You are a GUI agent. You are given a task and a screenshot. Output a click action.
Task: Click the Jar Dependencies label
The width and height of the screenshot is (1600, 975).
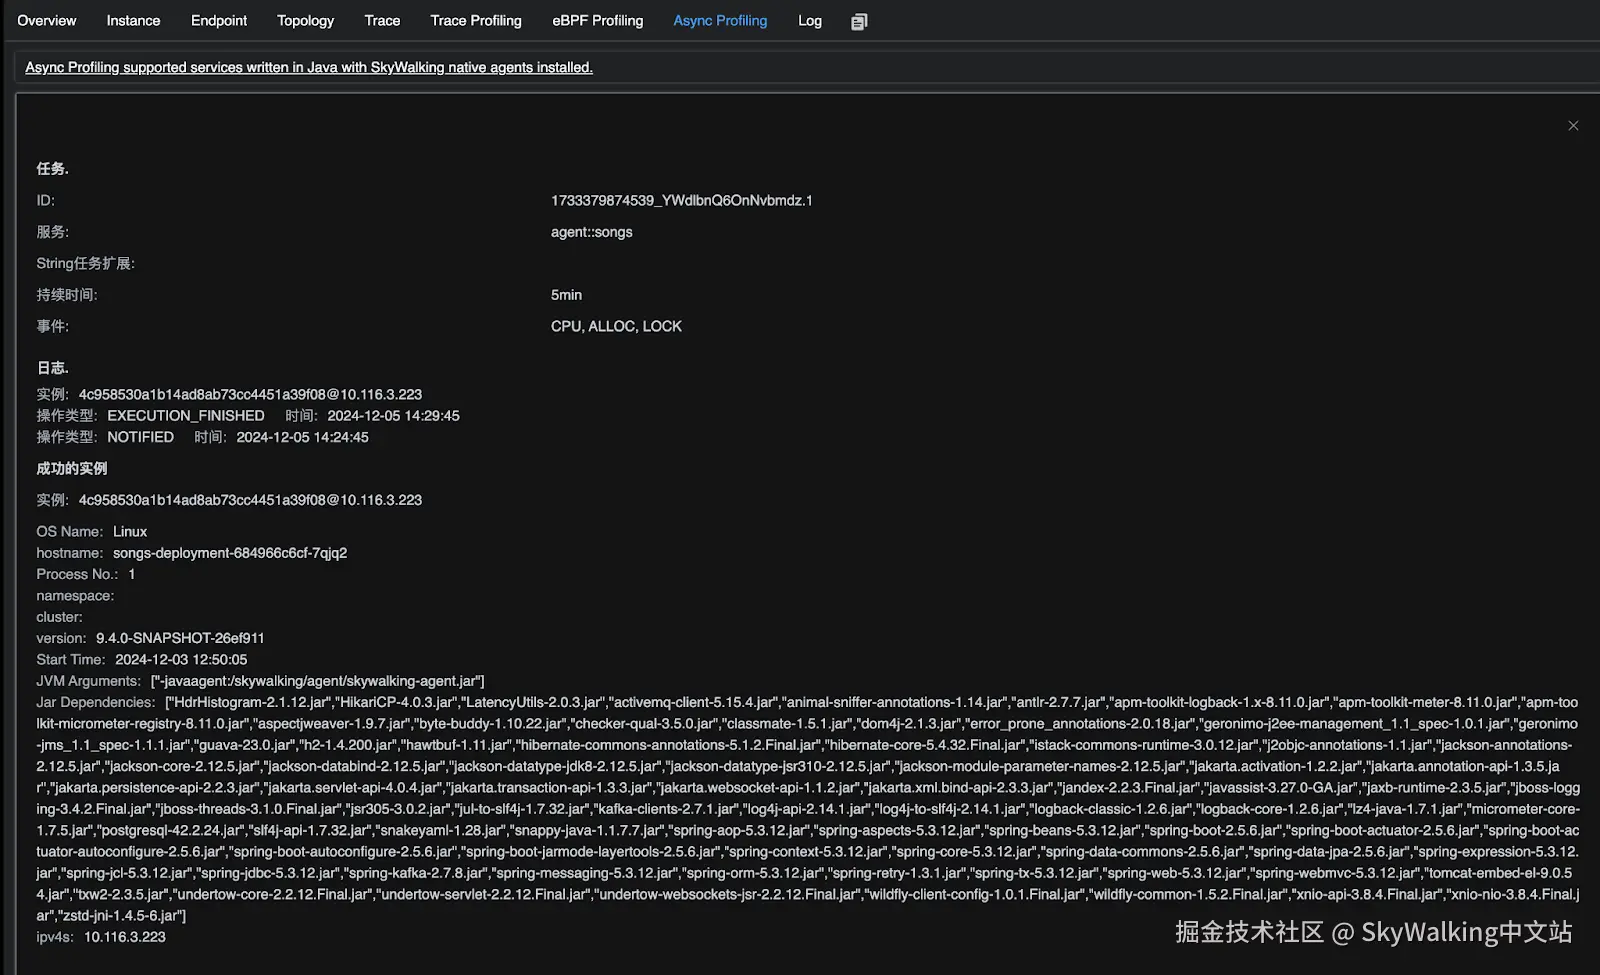point(96,702)
